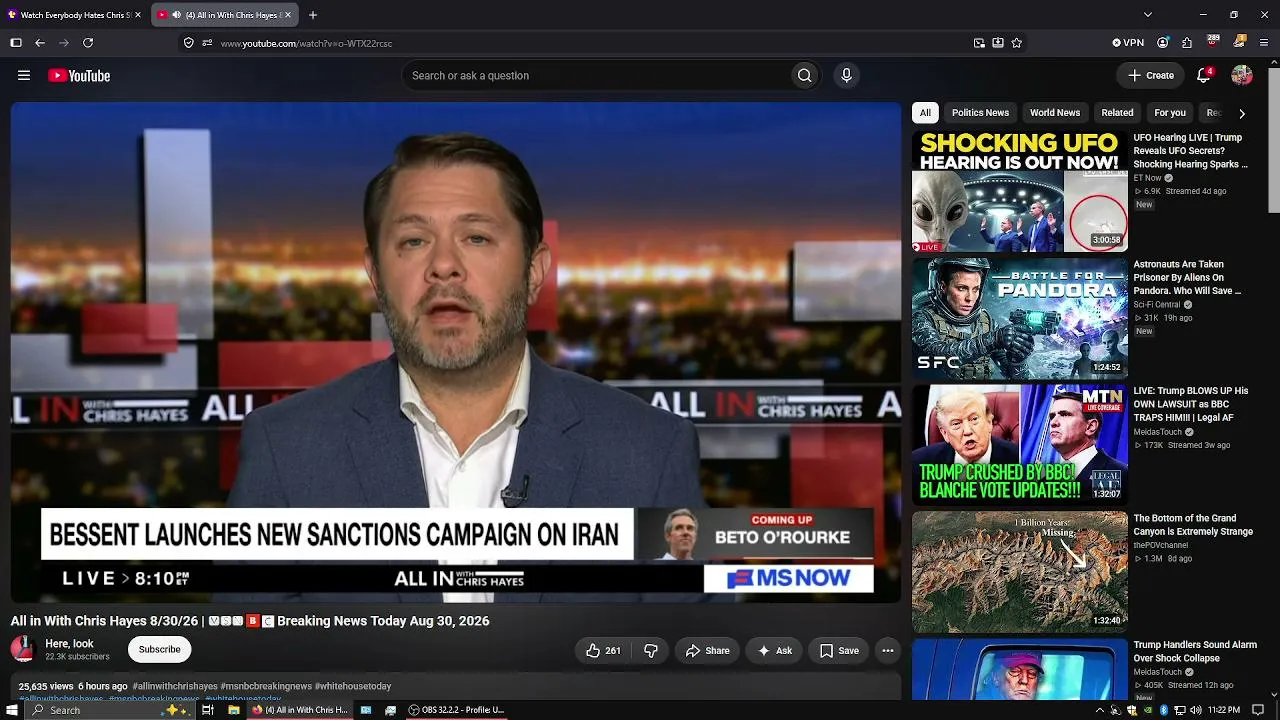Open the taskbar clock showing 11:22 PM
This screenshot has height=720, width=1280.
tap(1224, 710)
